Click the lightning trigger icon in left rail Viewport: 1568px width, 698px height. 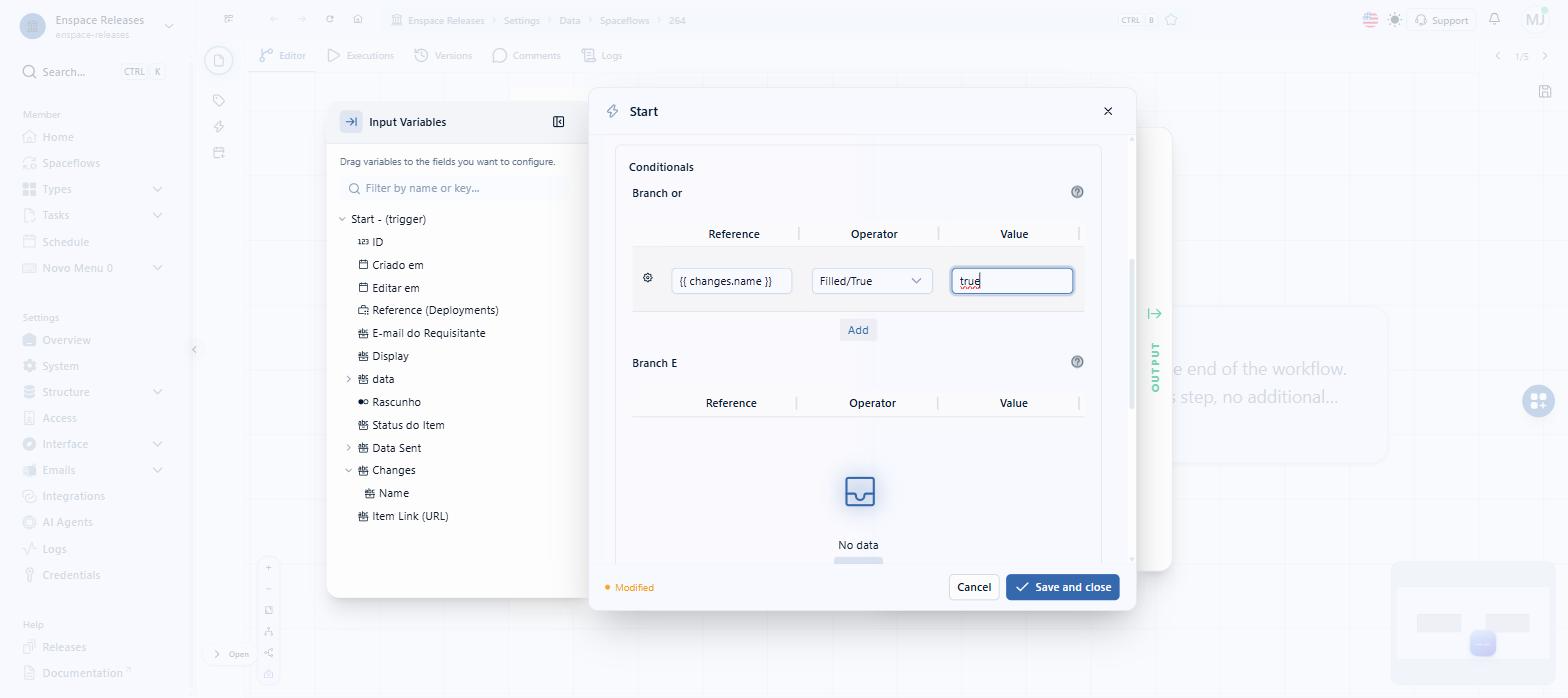219,126
